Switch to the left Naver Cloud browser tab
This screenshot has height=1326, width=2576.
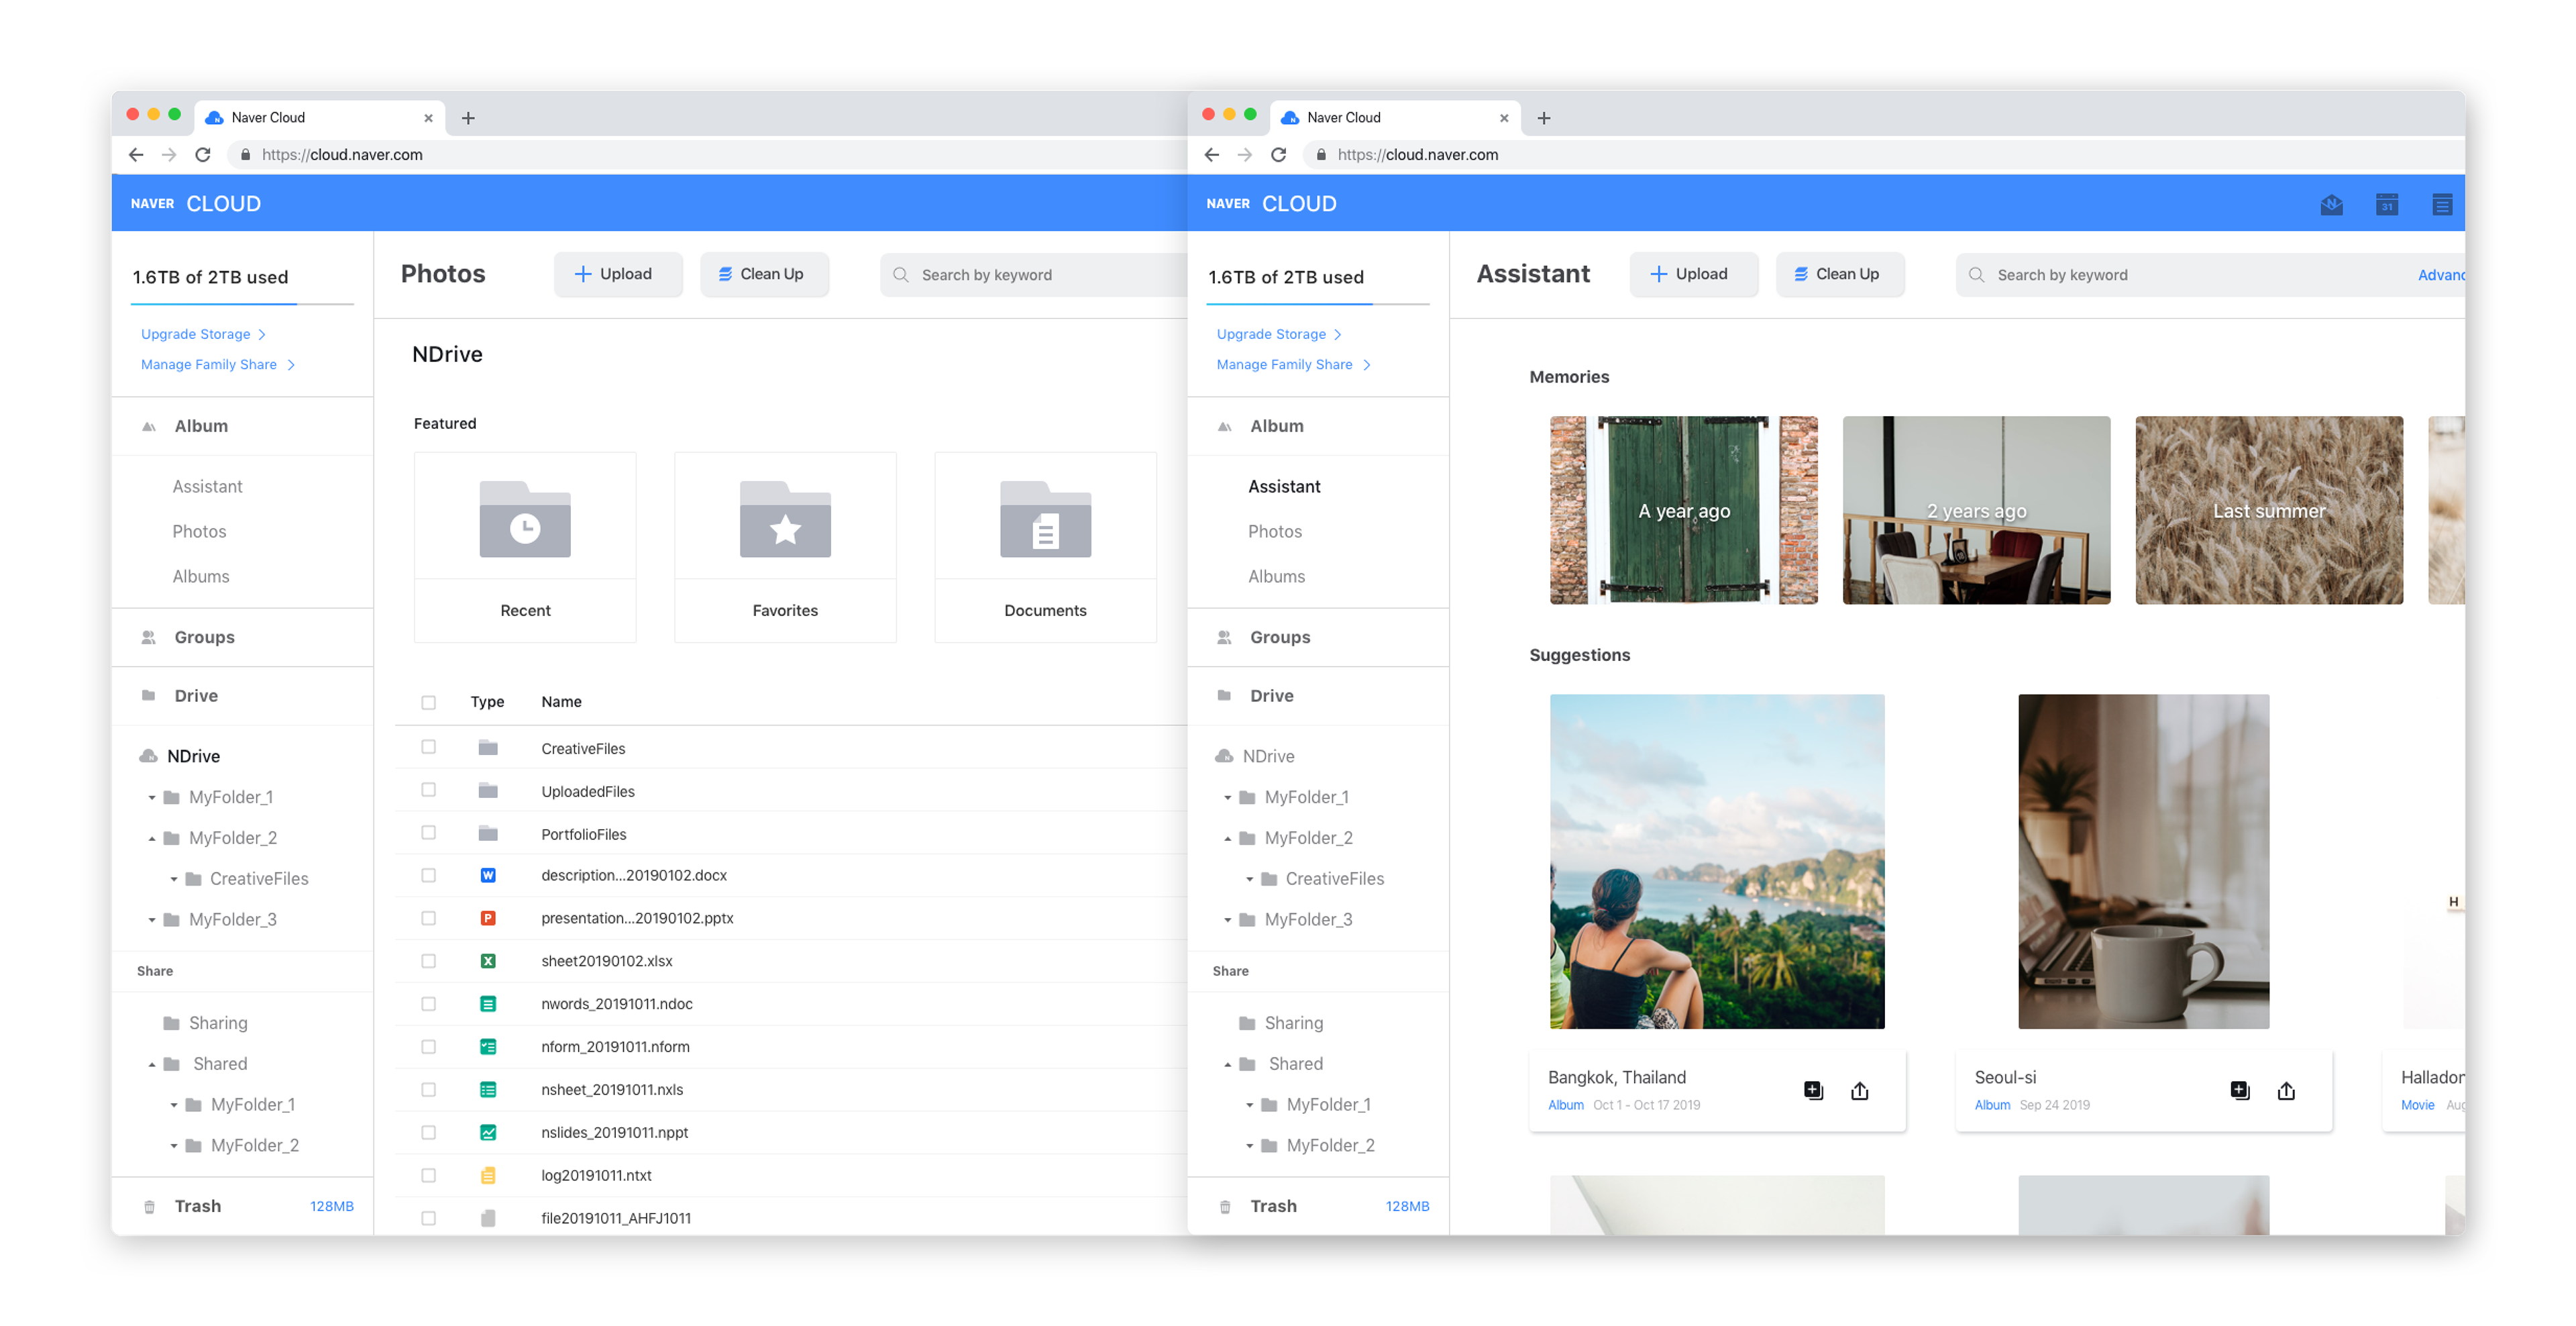320,117
